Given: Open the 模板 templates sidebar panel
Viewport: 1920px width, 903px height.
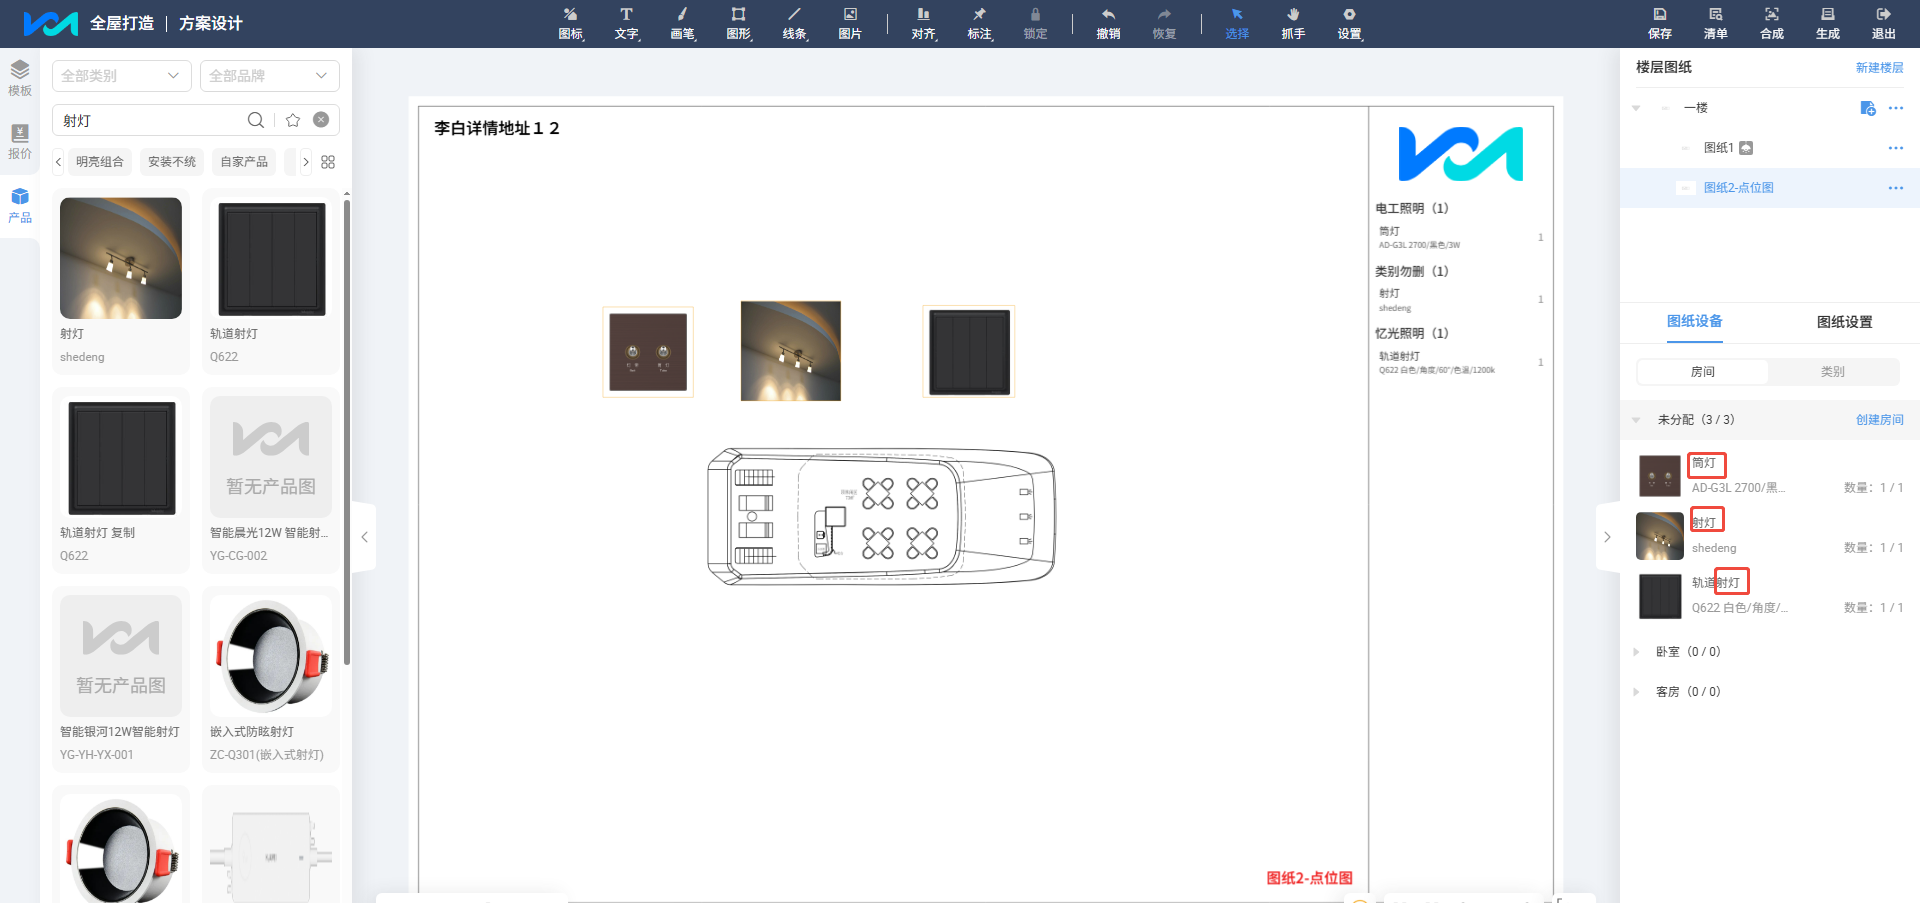Looking at the screenshot, I should coord(20,78).
